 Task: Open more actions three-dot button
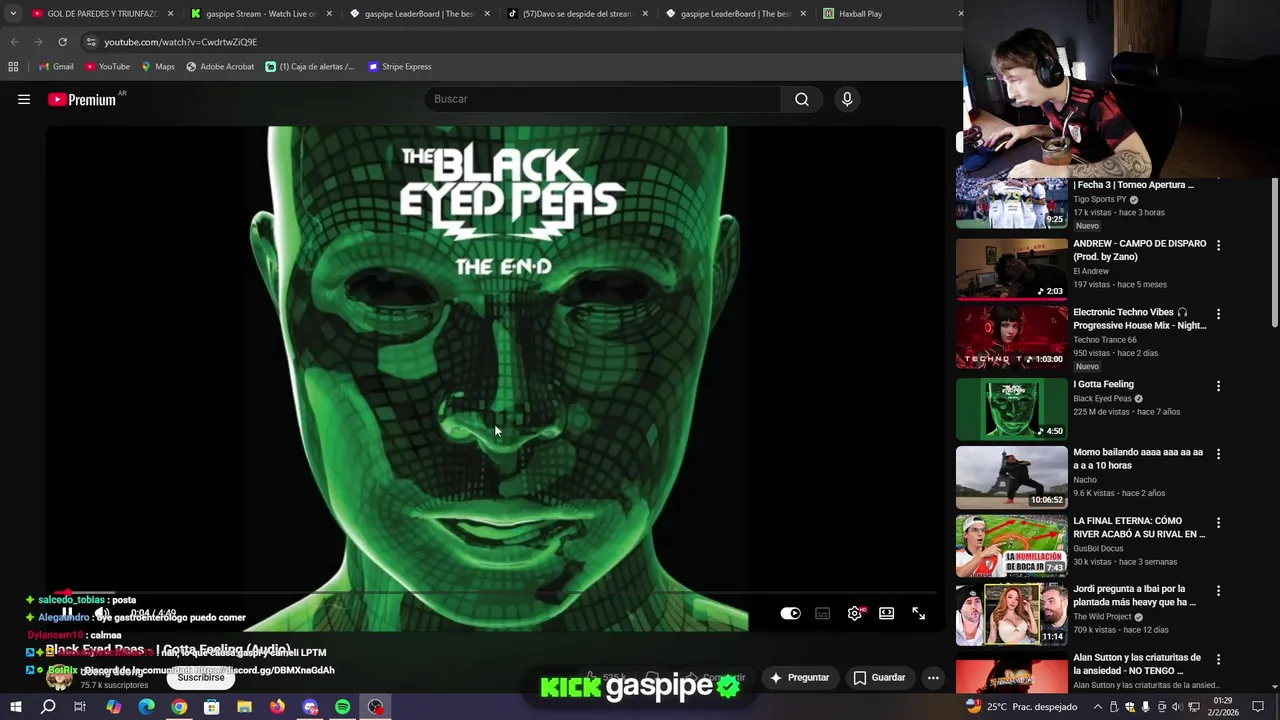[933, 677]
